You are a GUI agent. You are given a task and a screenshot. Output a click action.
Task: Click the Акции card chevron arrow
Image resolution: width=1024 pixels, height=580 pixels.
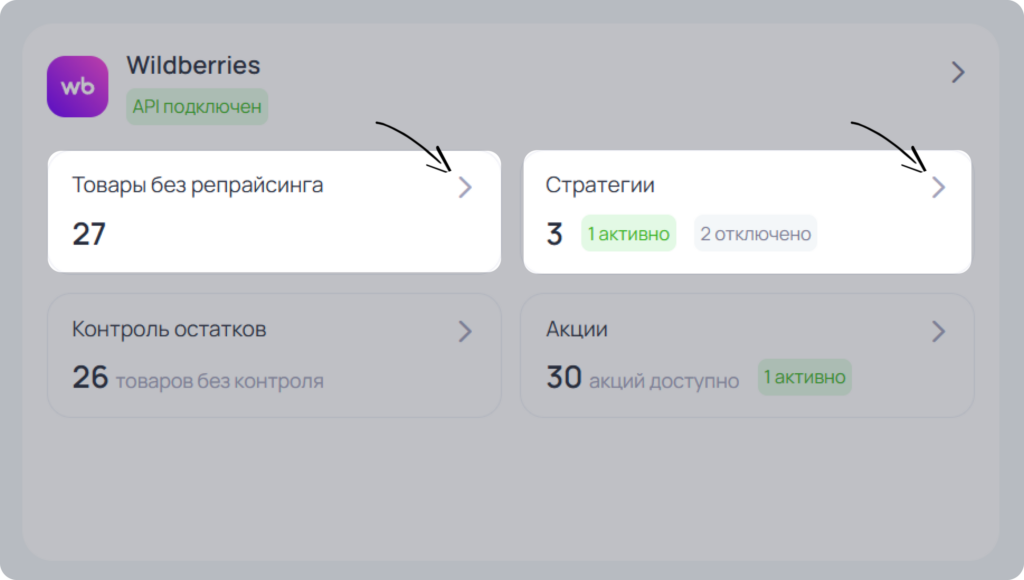coord(938,331)
